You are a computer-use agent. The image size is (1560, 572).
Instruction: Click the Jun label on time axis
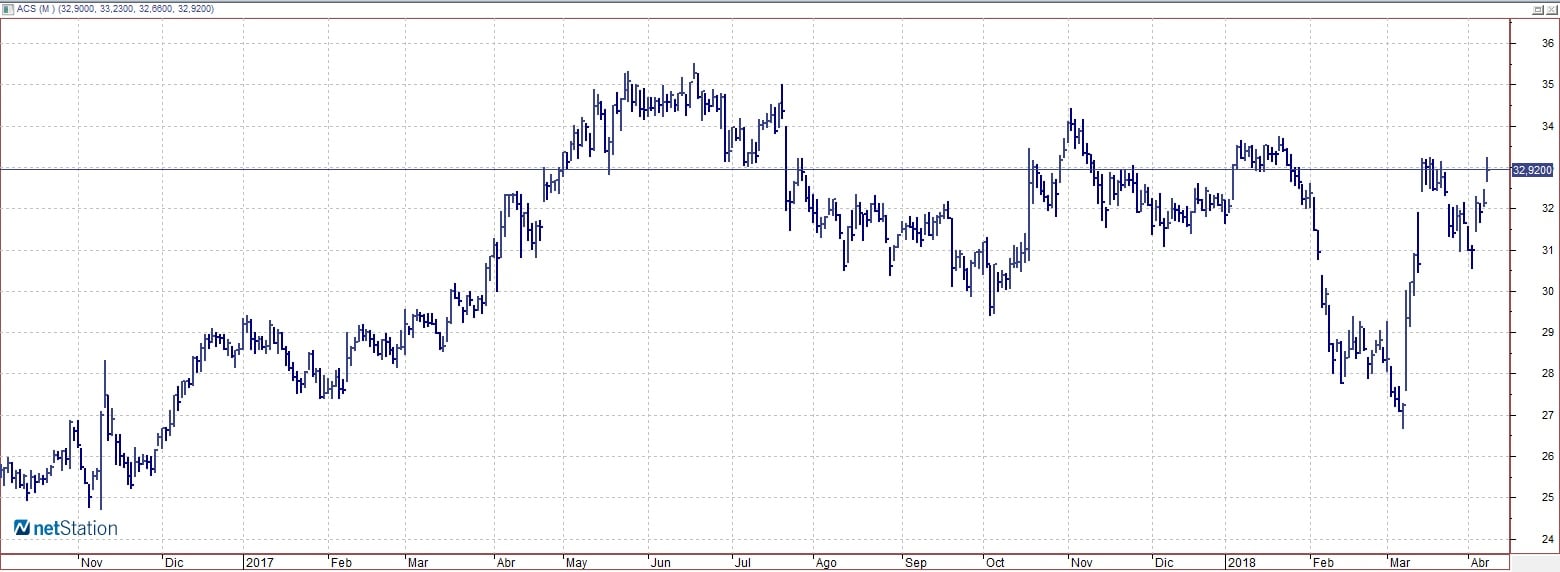(x=660, y=563)
